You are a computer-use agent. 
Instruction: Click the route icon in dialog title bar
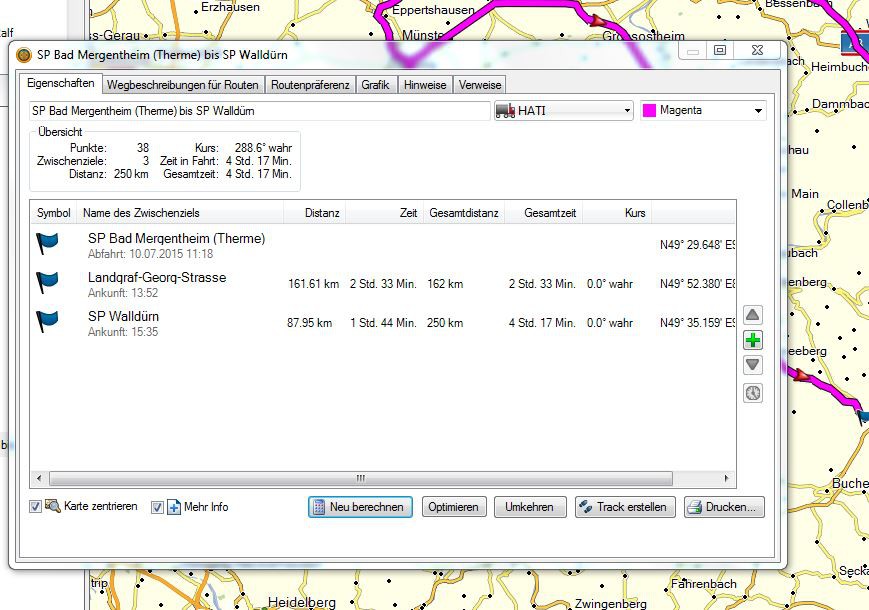point(25,55)
